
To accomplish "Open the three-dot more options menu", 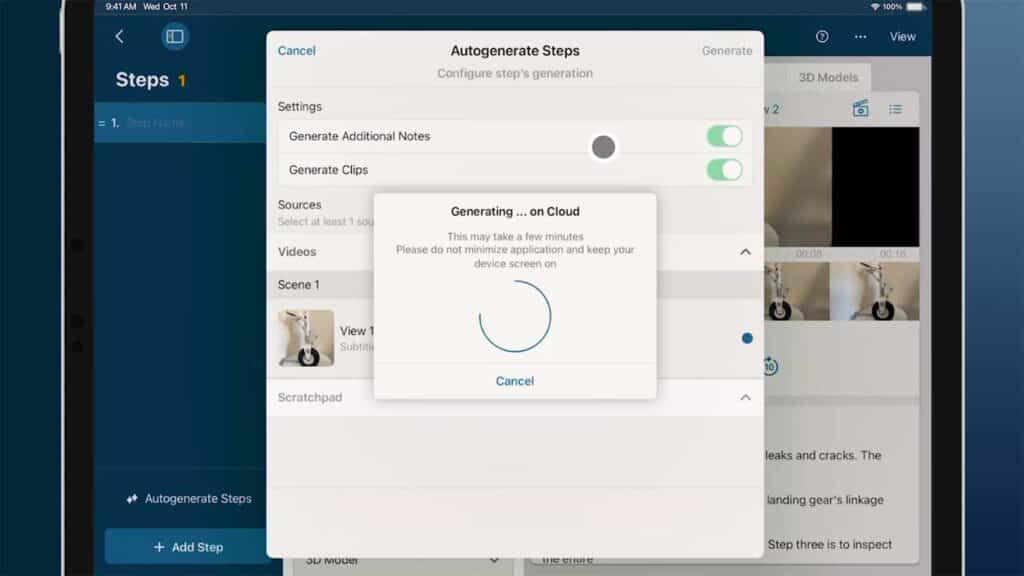I will pyautogui.click(x=860, y=37).
